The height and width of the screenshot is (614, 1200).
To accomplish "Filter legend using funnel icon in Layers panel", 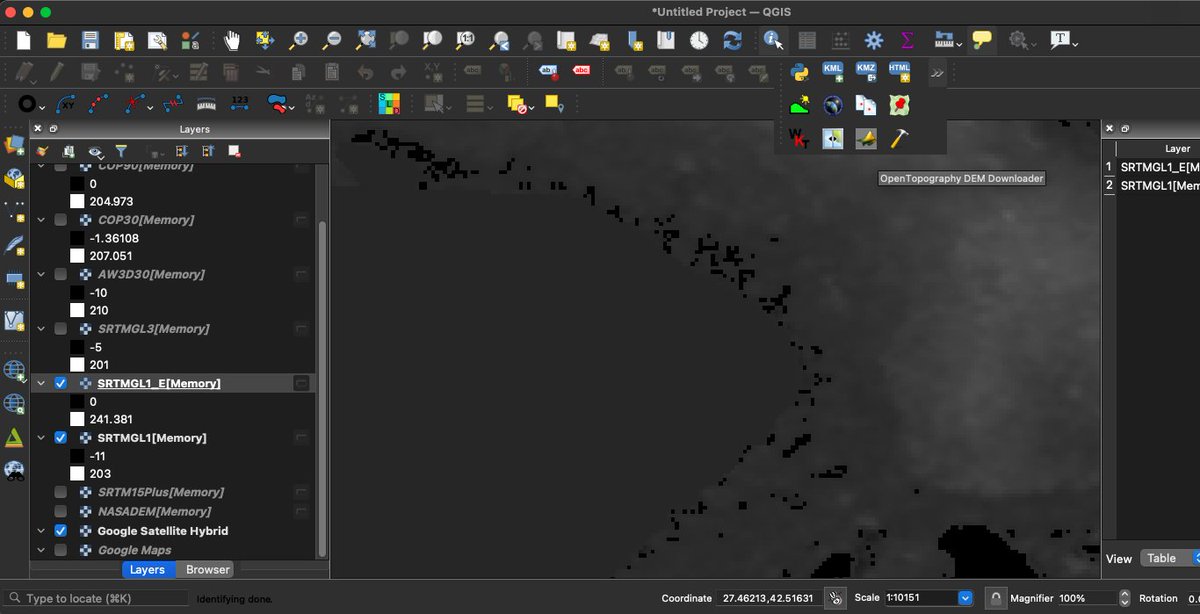I will 121,151.
